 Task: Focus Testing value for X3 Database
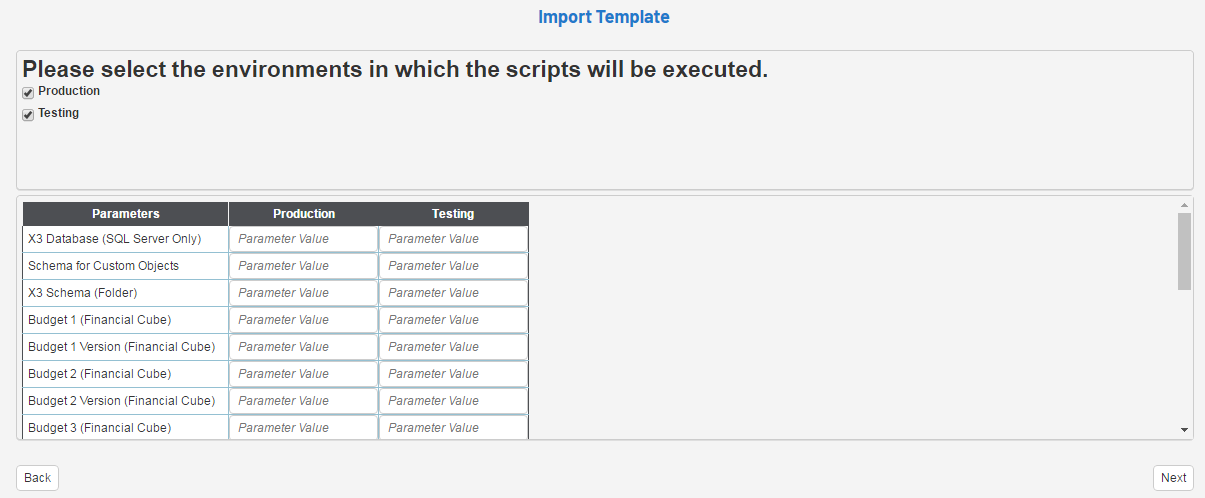(453, 239)
